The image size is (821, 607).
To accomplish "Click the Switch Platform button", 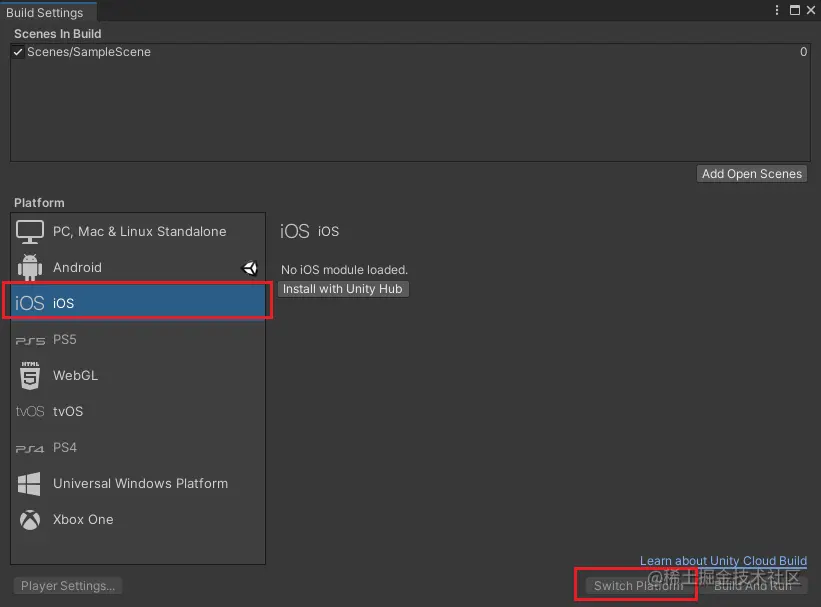I will pos(638,586).
